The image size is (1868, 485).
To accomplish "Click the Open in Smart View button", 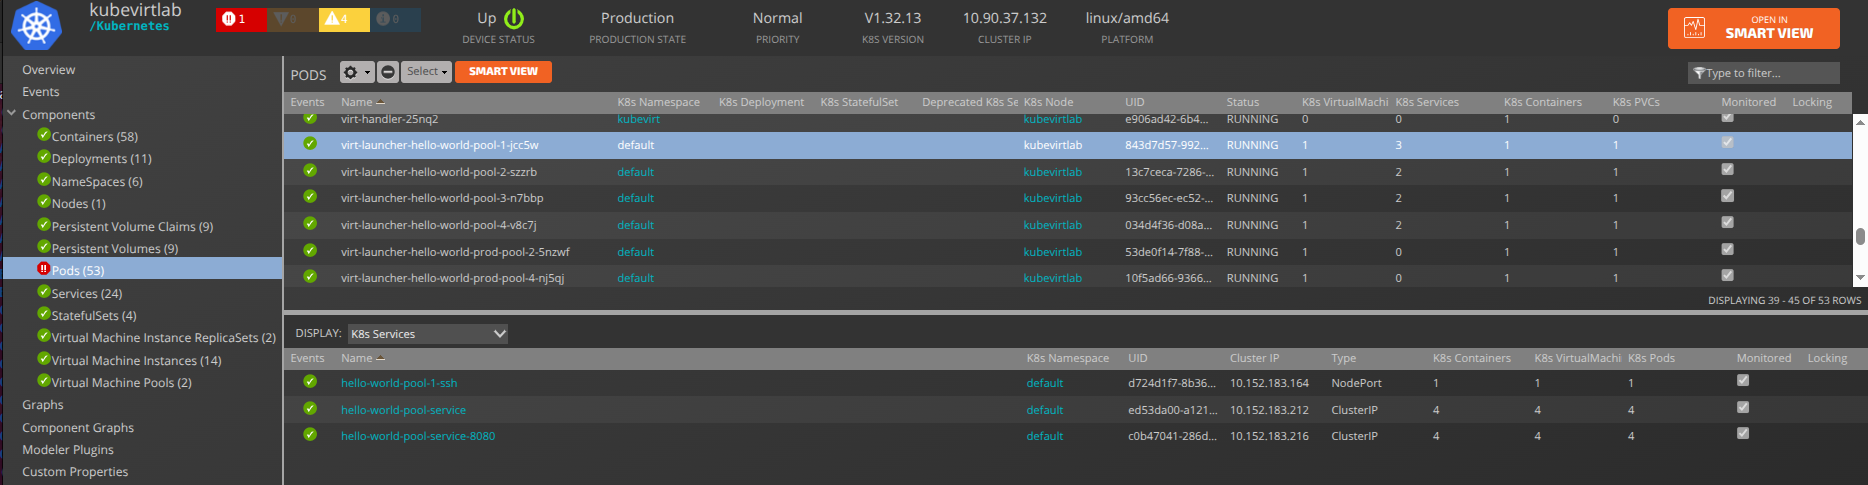I will [1753, 28].
